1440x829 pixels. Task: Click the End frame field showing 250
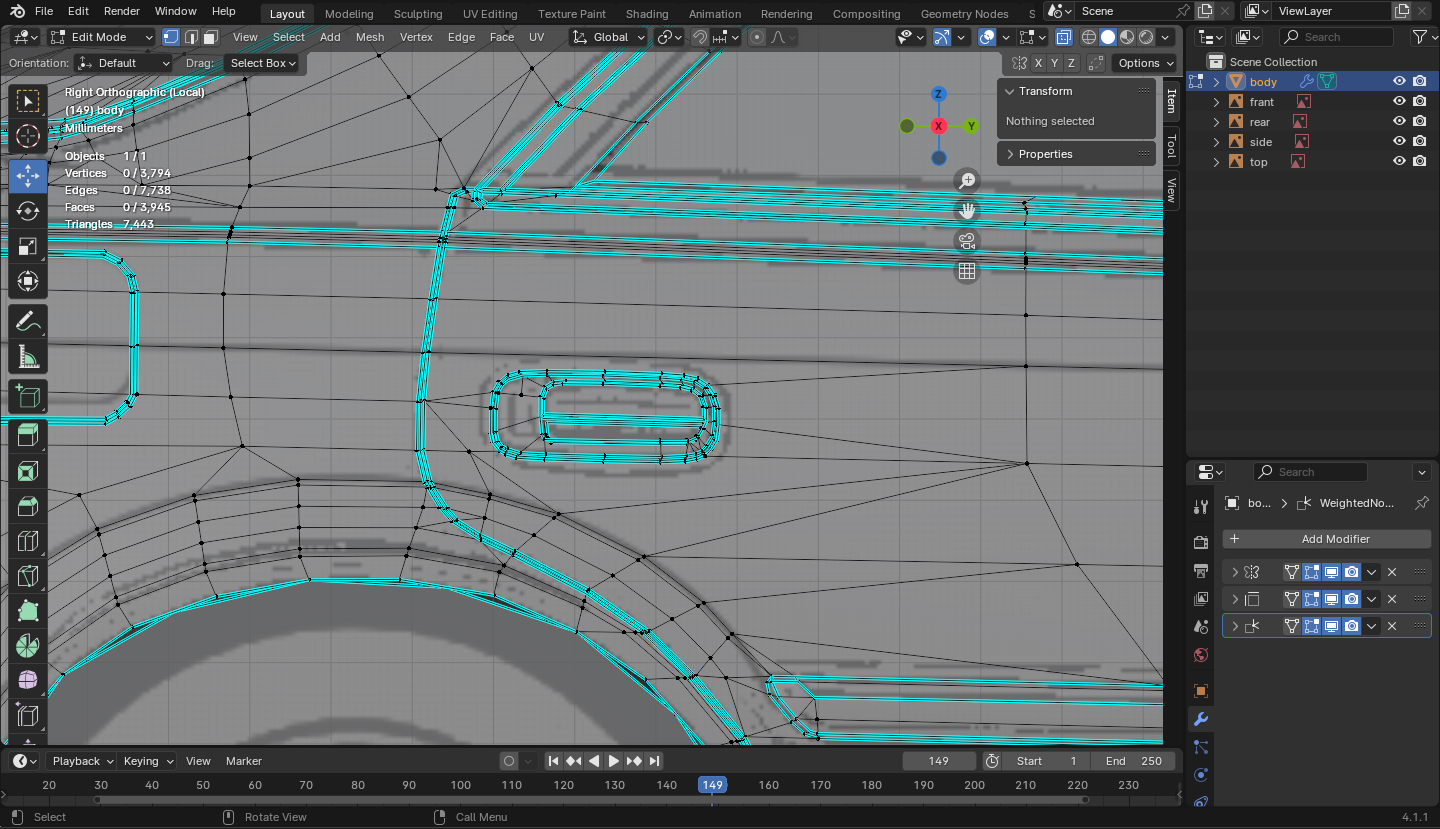[x=1134, y=761]
